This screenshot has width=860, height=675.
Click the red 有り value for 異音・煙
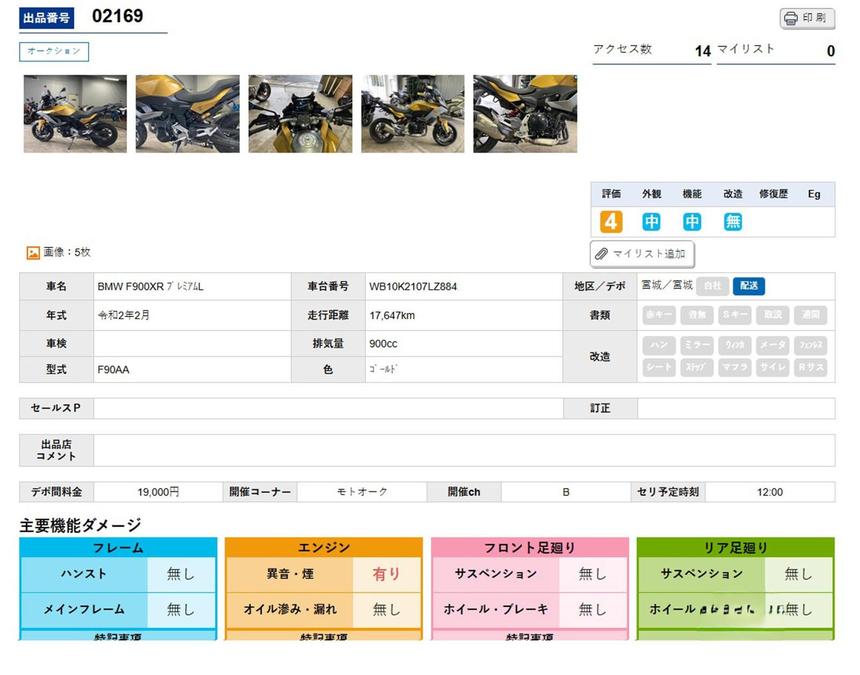(x=386, y=574)
